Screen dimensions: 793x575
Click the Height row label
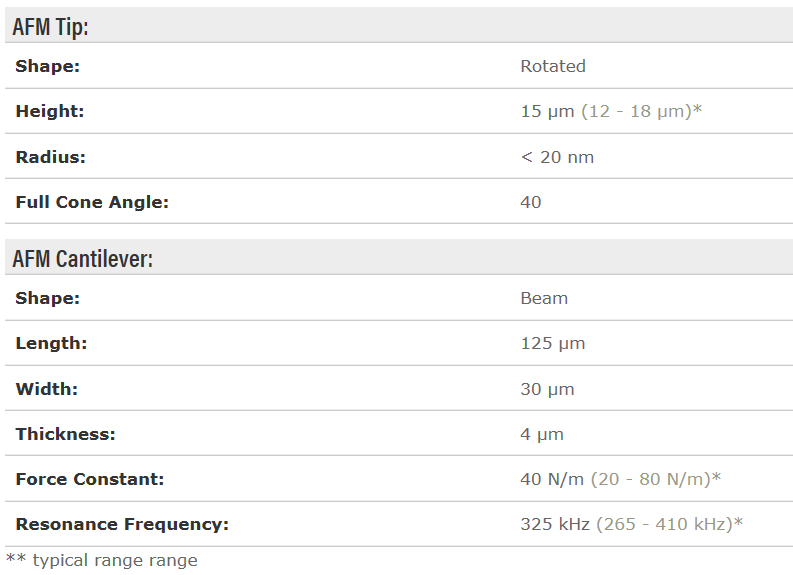click(50, 112)
